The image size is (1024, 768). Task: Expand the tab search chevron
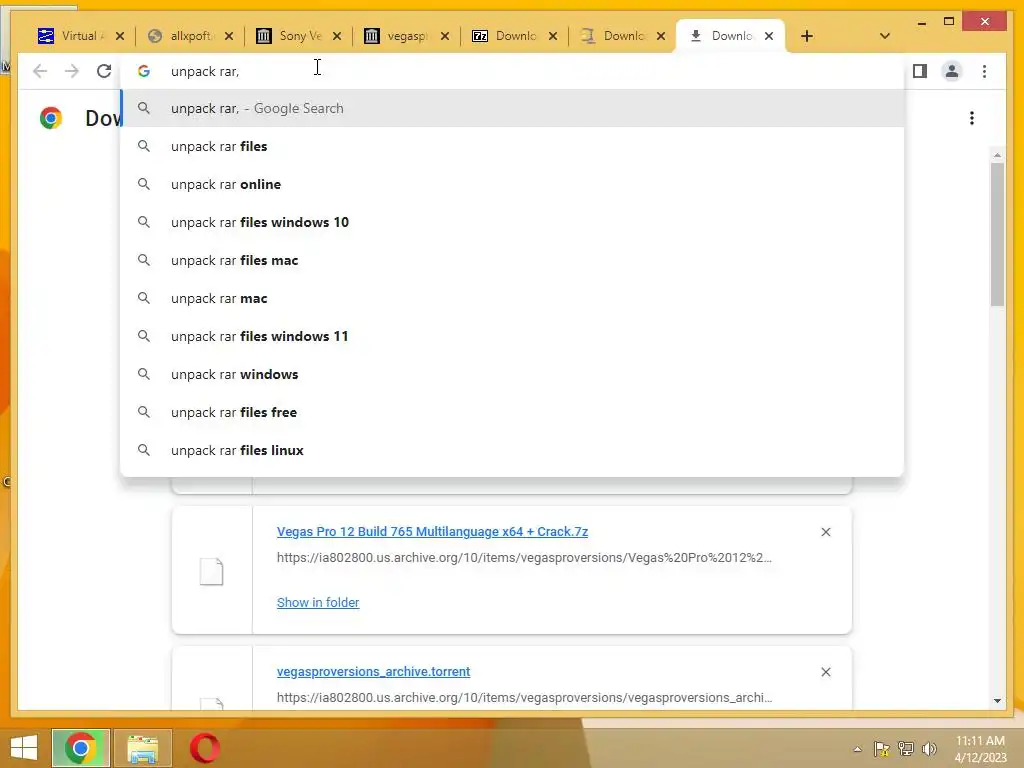pos(884,36)
